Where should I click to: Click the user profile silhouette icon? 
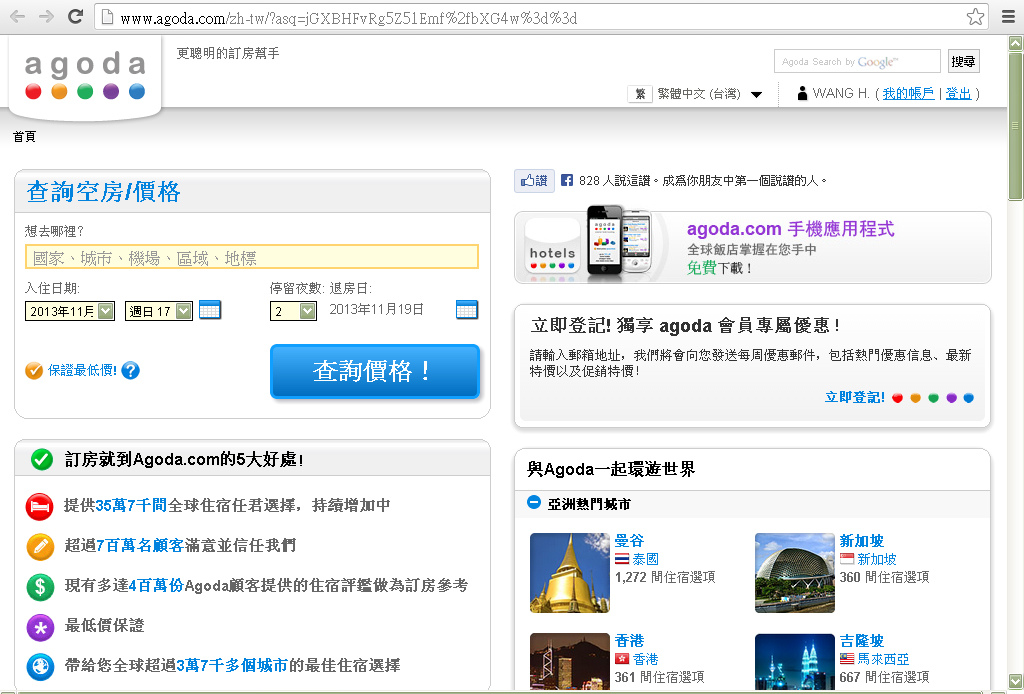click(802, 93)
